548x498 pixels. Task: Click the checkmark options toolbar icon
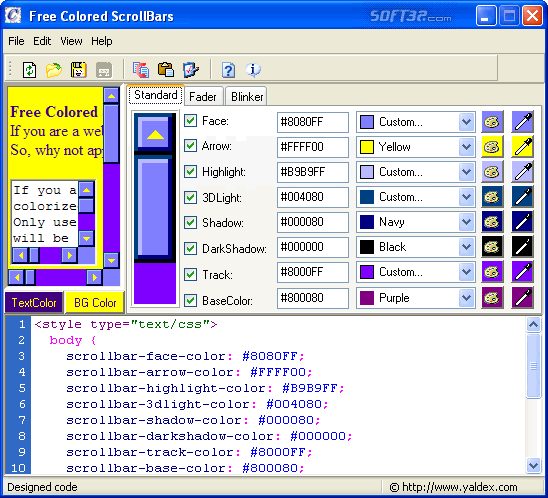tap(191, 70)
